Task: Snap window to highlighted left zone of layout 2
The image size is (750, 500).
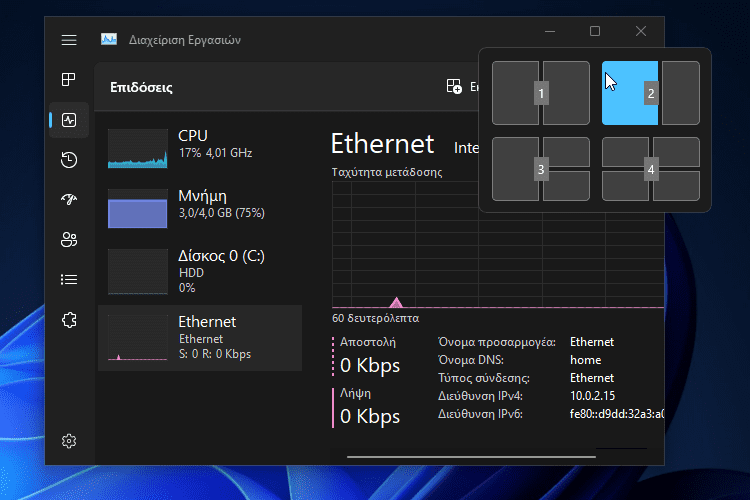Action: tap(629, 93)
